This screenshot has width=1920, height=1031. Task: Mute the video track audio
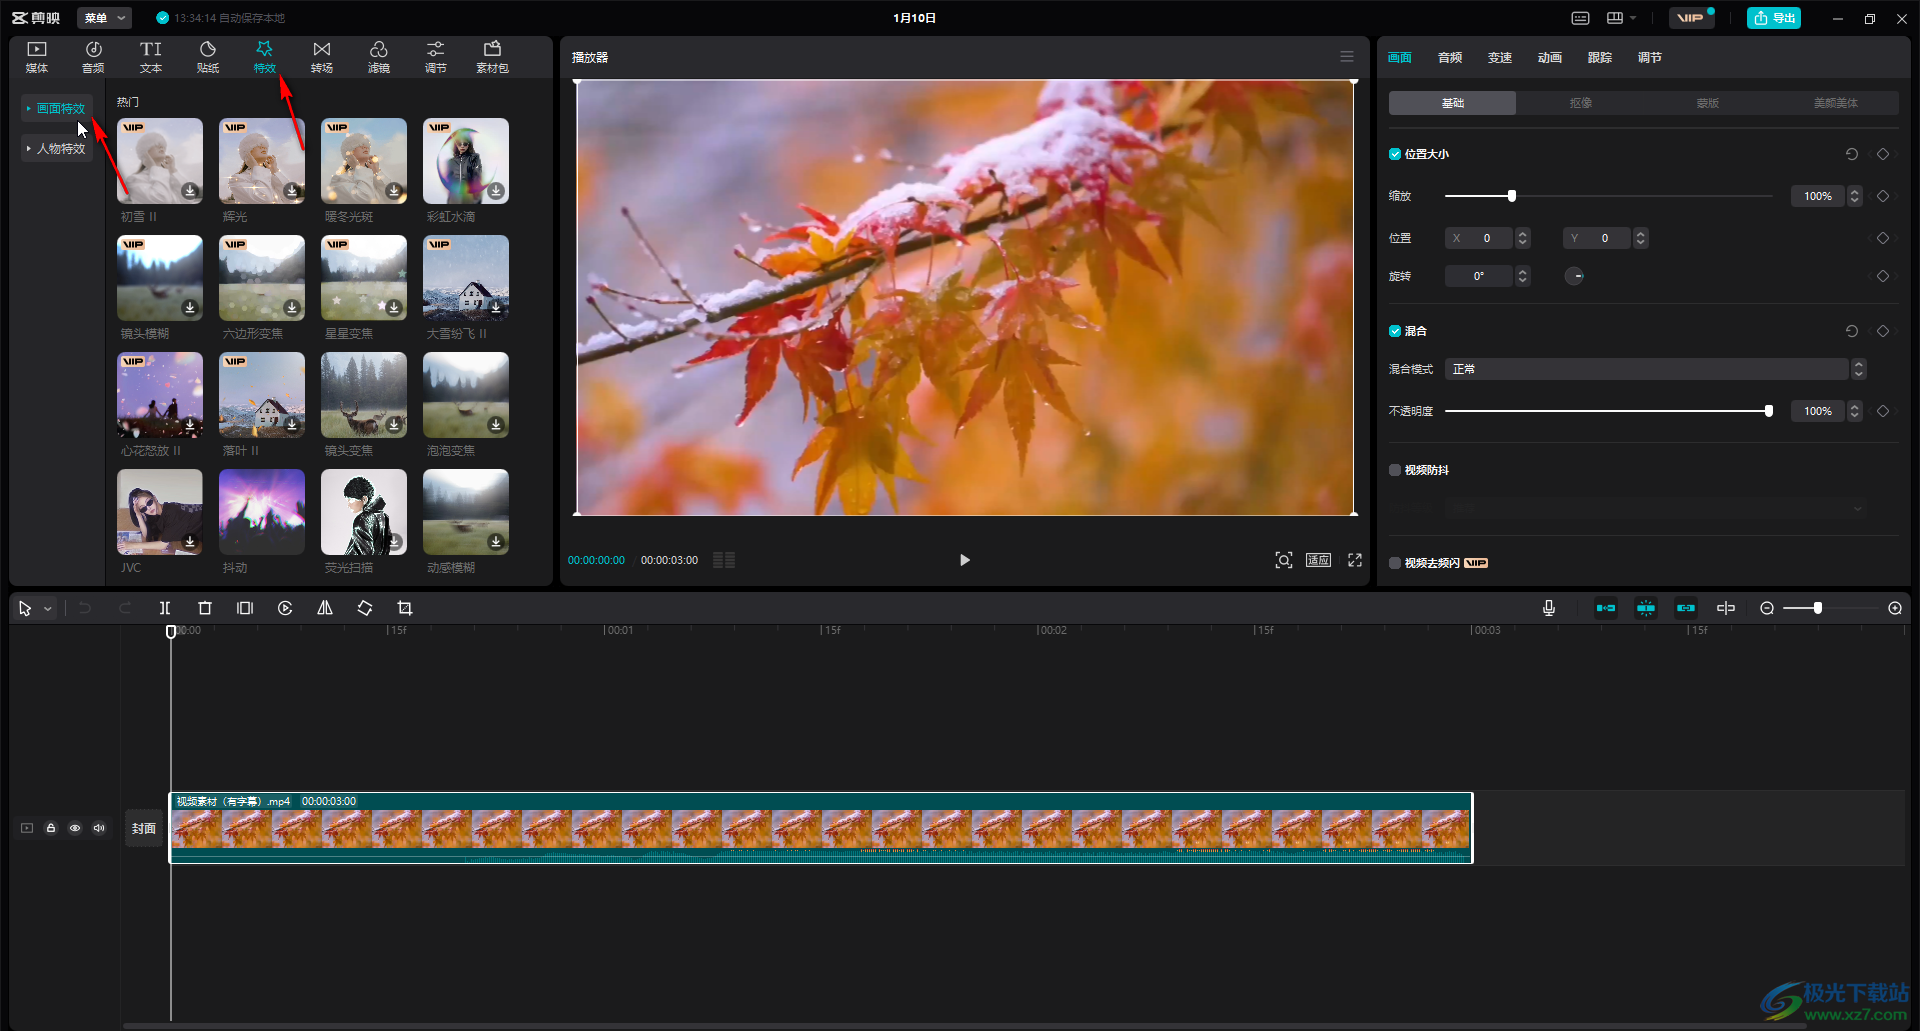(99, 828)
